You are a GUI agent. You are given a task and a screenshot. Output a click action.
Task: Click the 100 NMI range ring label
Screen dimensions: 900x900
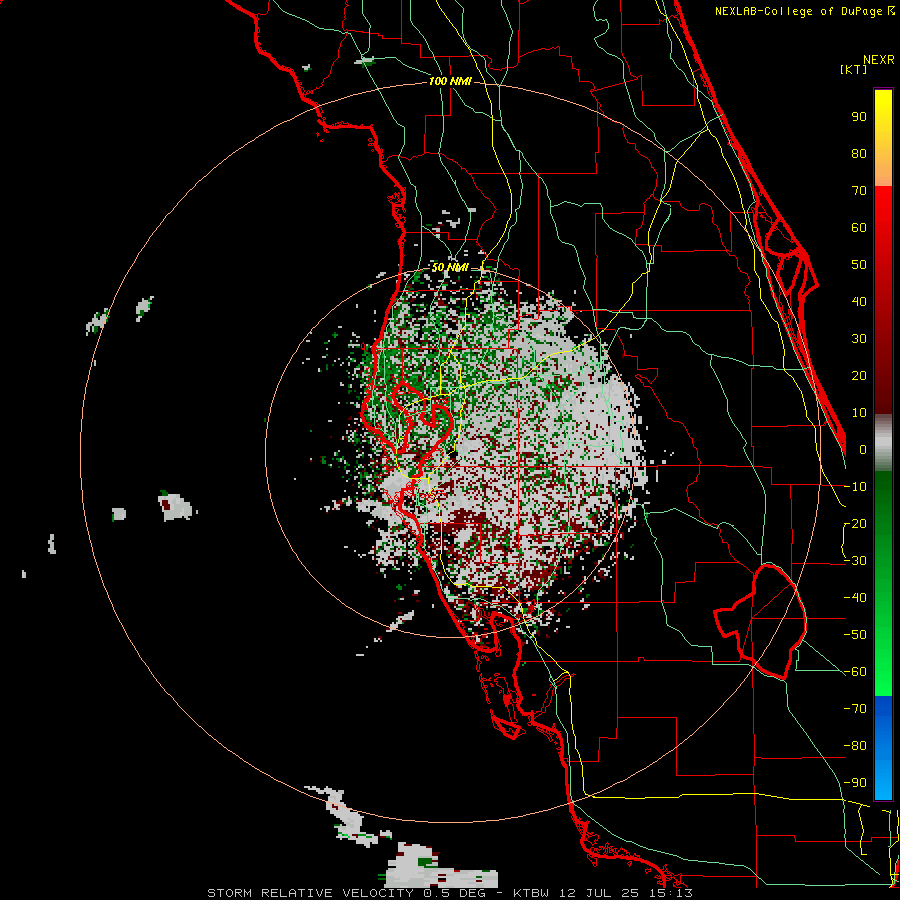pyautogui.click(x=450, y=82)
